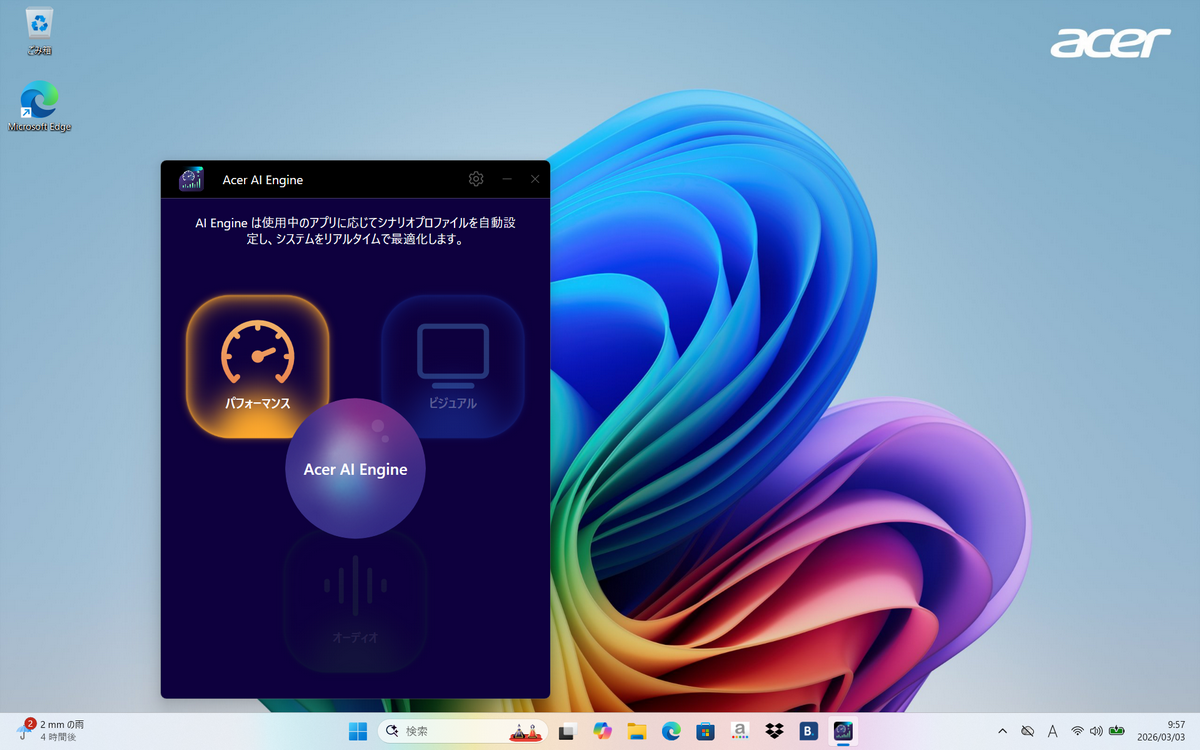
Task: Open Dropbox from the taskbar
Action: tap(774, 731)
